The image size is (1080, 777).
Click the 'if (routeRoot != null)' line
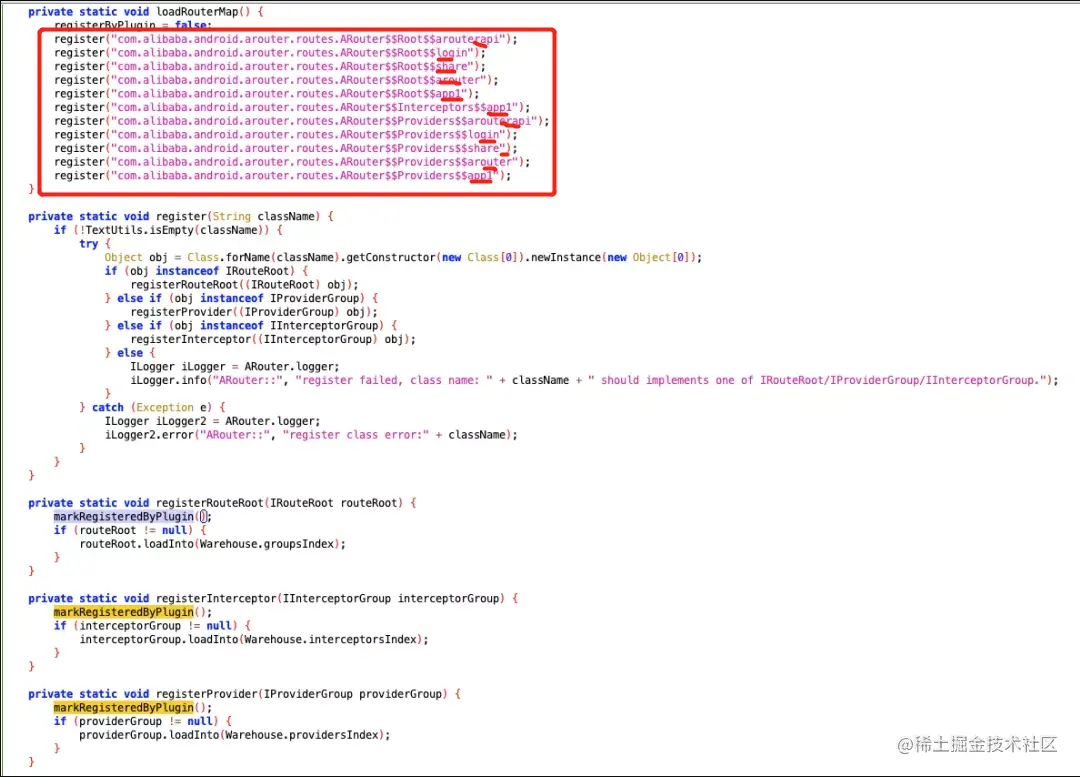point(130,530)
